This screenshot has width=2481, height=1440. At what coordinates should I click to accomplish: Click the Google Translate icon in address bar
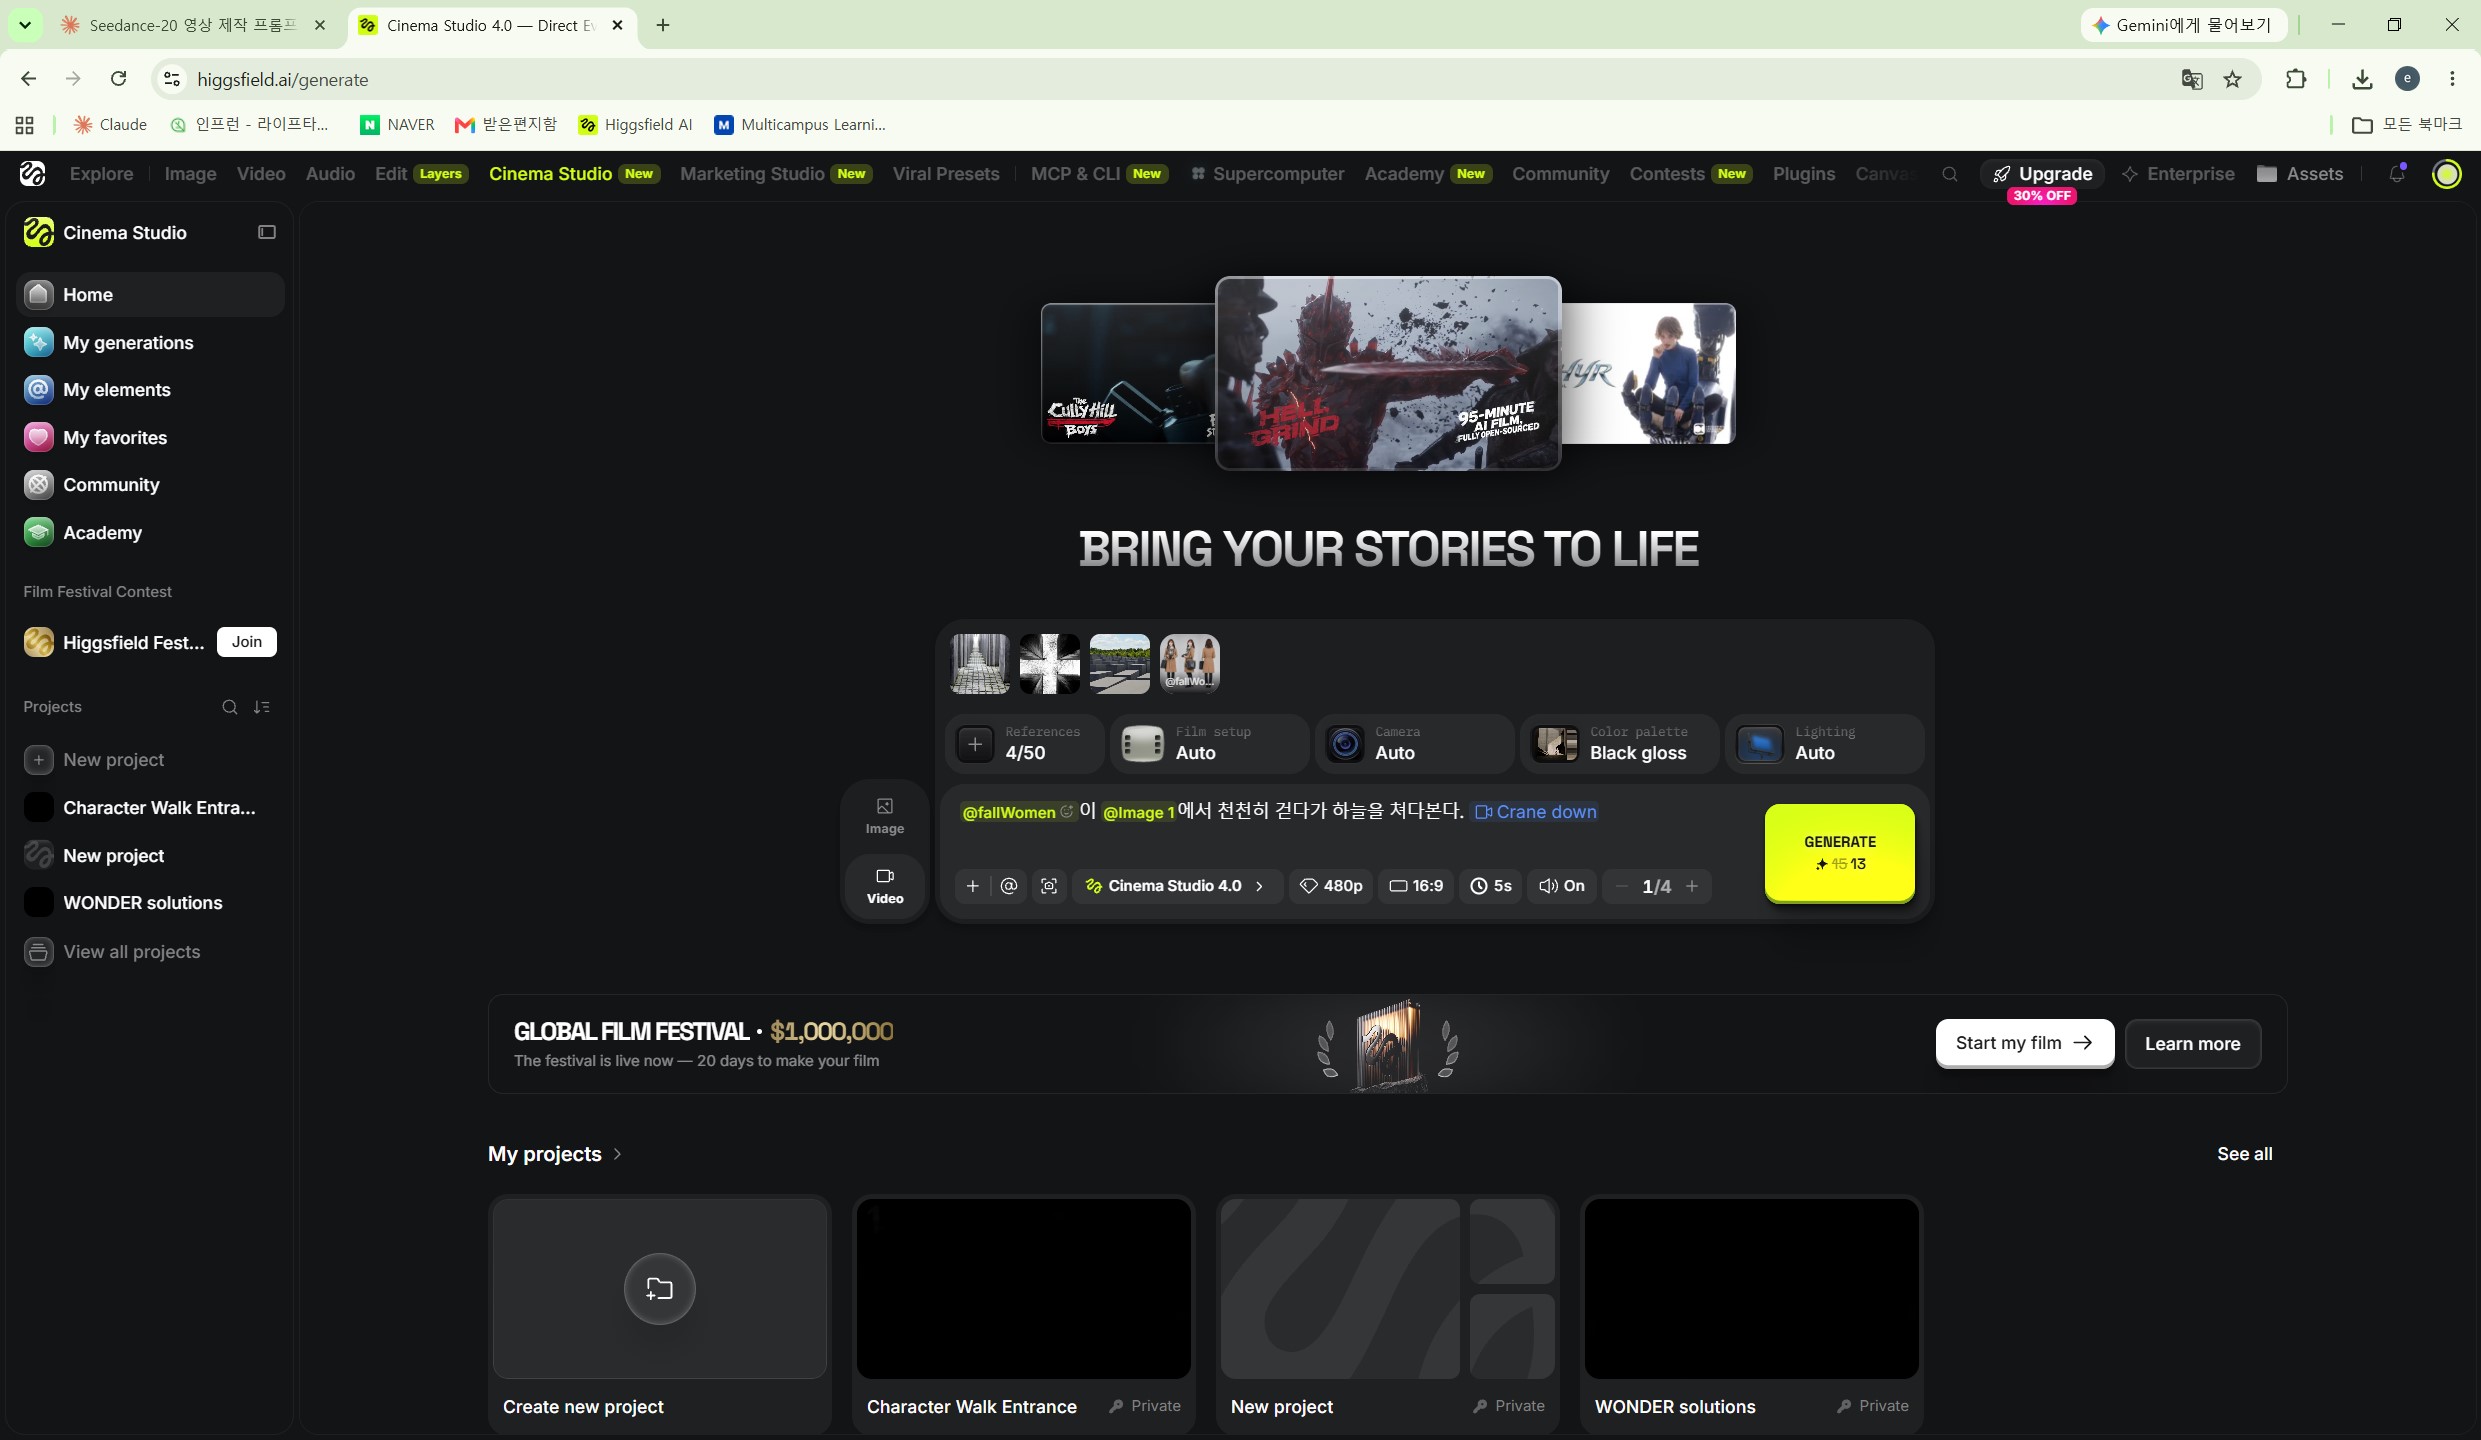point(2191,79)
